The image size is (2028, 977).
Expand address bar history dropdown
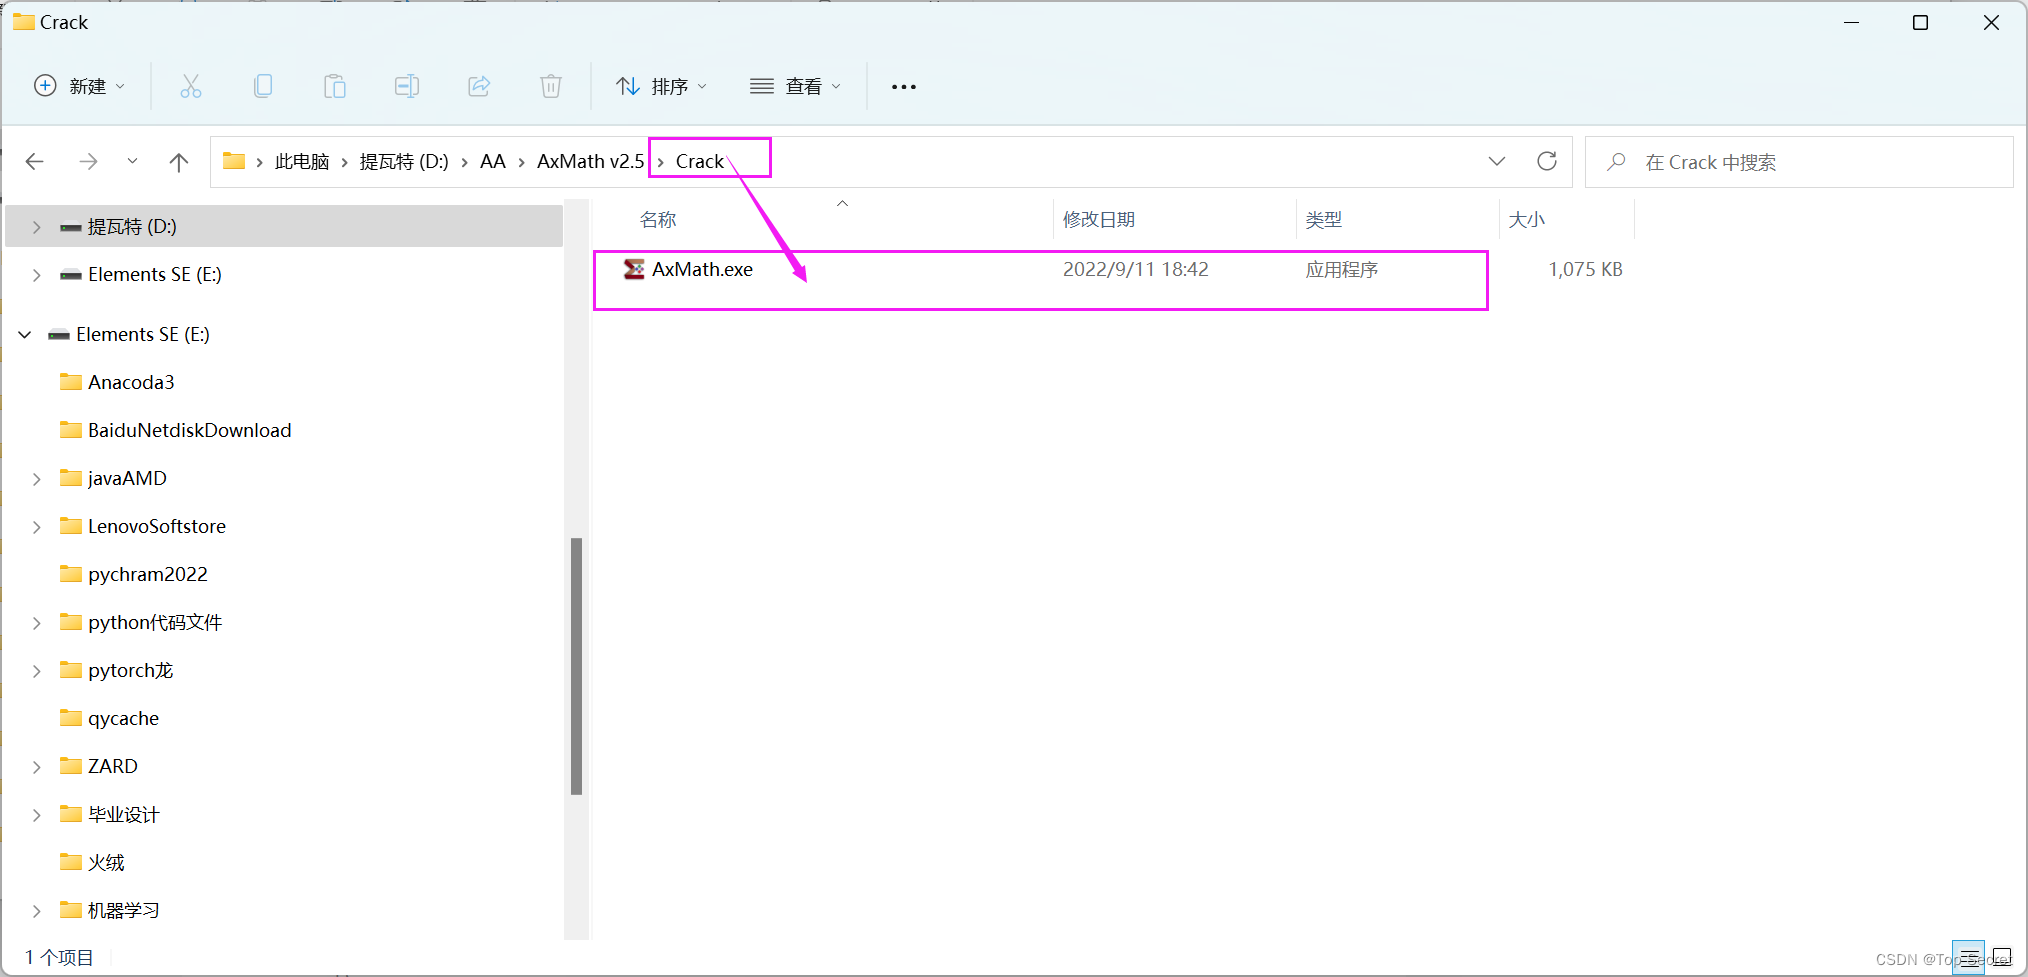pyautogui.click(x=1497, y=161)
